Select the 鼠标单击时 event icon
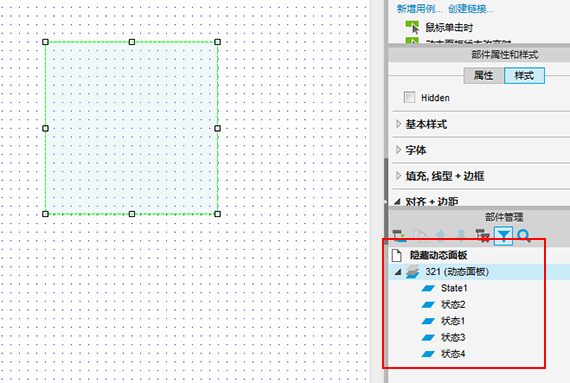The width and height of the screenshot is (570, 383). [x=412, y=27]
